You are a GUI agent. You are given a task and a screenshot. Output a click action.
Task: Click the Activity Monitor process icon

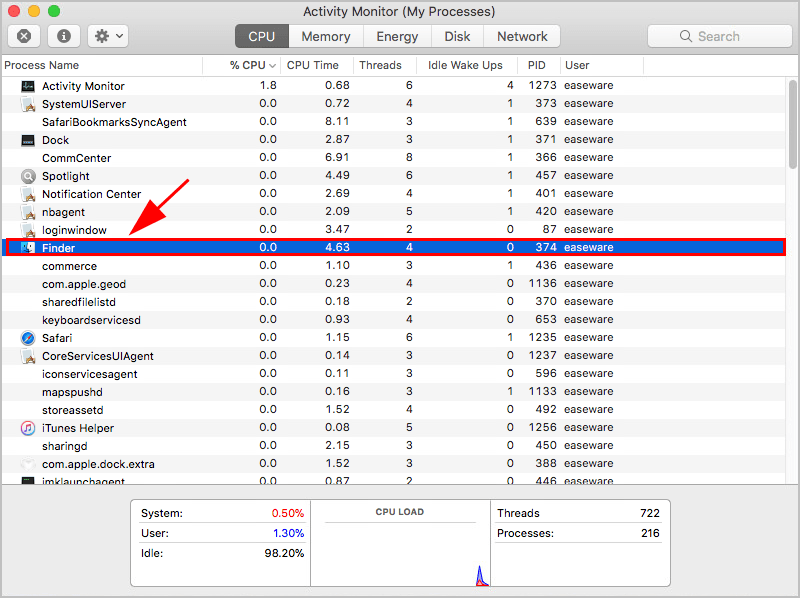(x=28, y=86)
